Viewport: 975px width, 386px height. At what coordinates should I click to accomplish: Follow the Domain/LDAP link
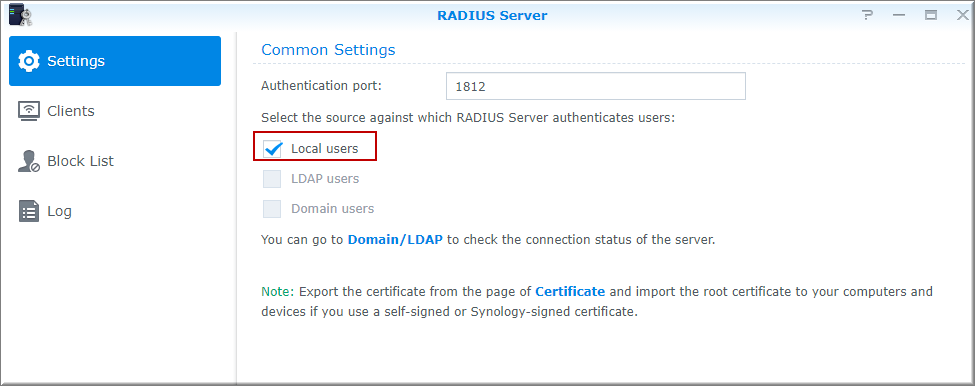395,239
